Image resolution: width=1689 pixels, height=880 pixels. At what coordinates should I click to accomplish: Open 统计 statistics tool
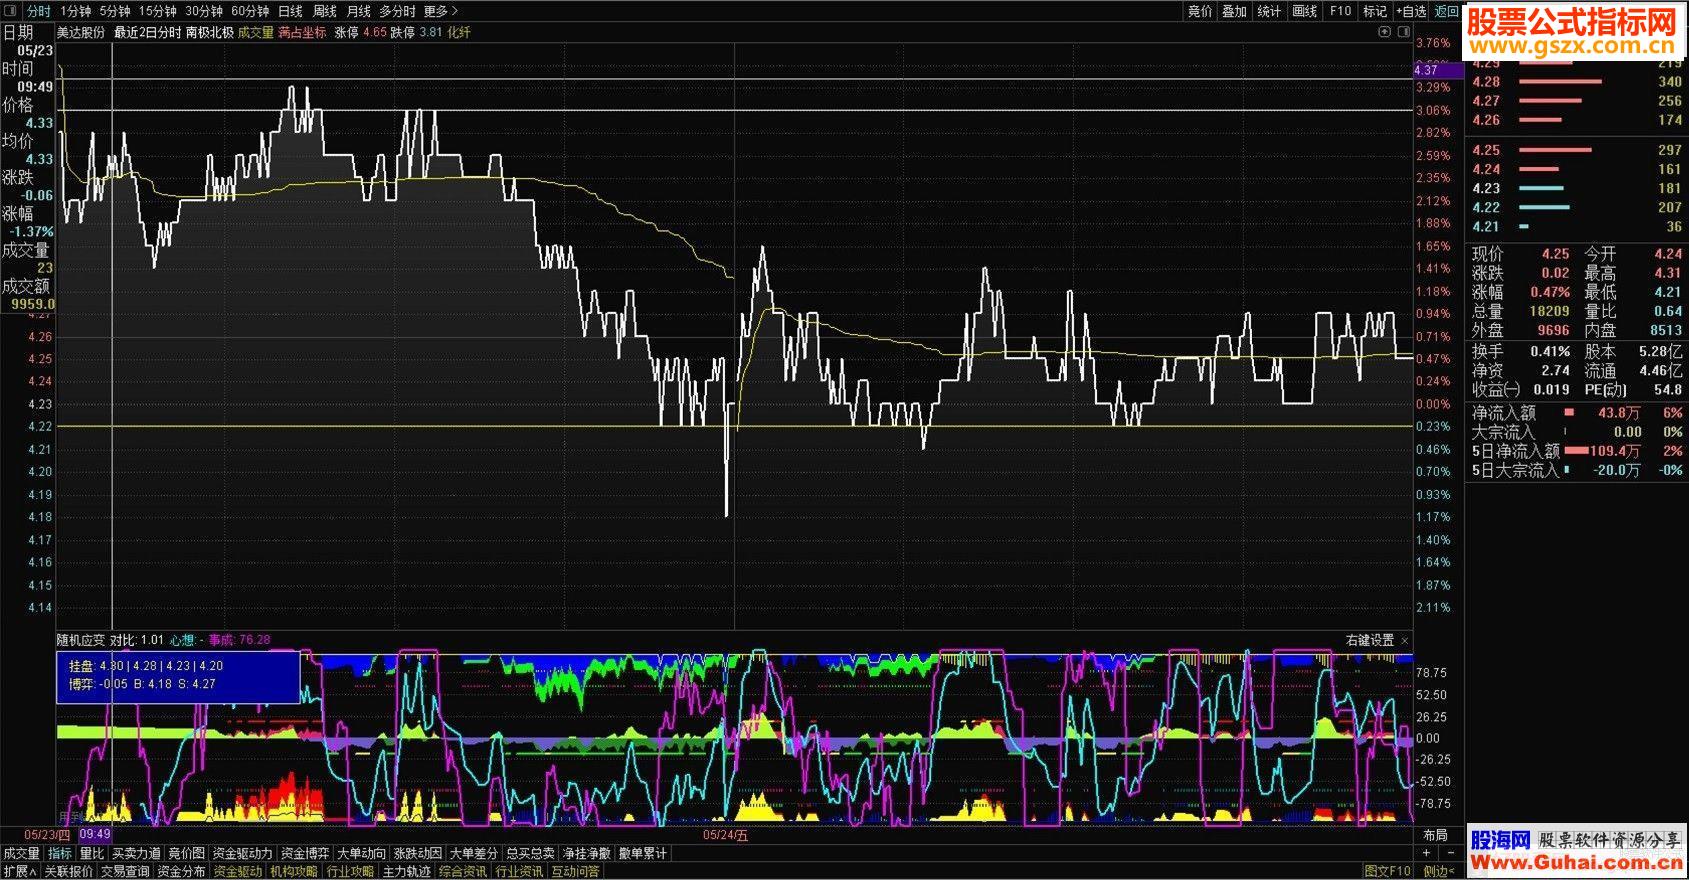[x=1269, y=11]
